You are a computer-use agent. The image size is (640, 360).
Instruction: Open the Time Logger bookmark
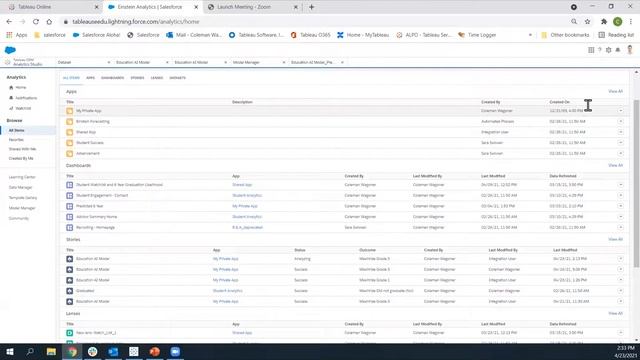tap(477, 35)
